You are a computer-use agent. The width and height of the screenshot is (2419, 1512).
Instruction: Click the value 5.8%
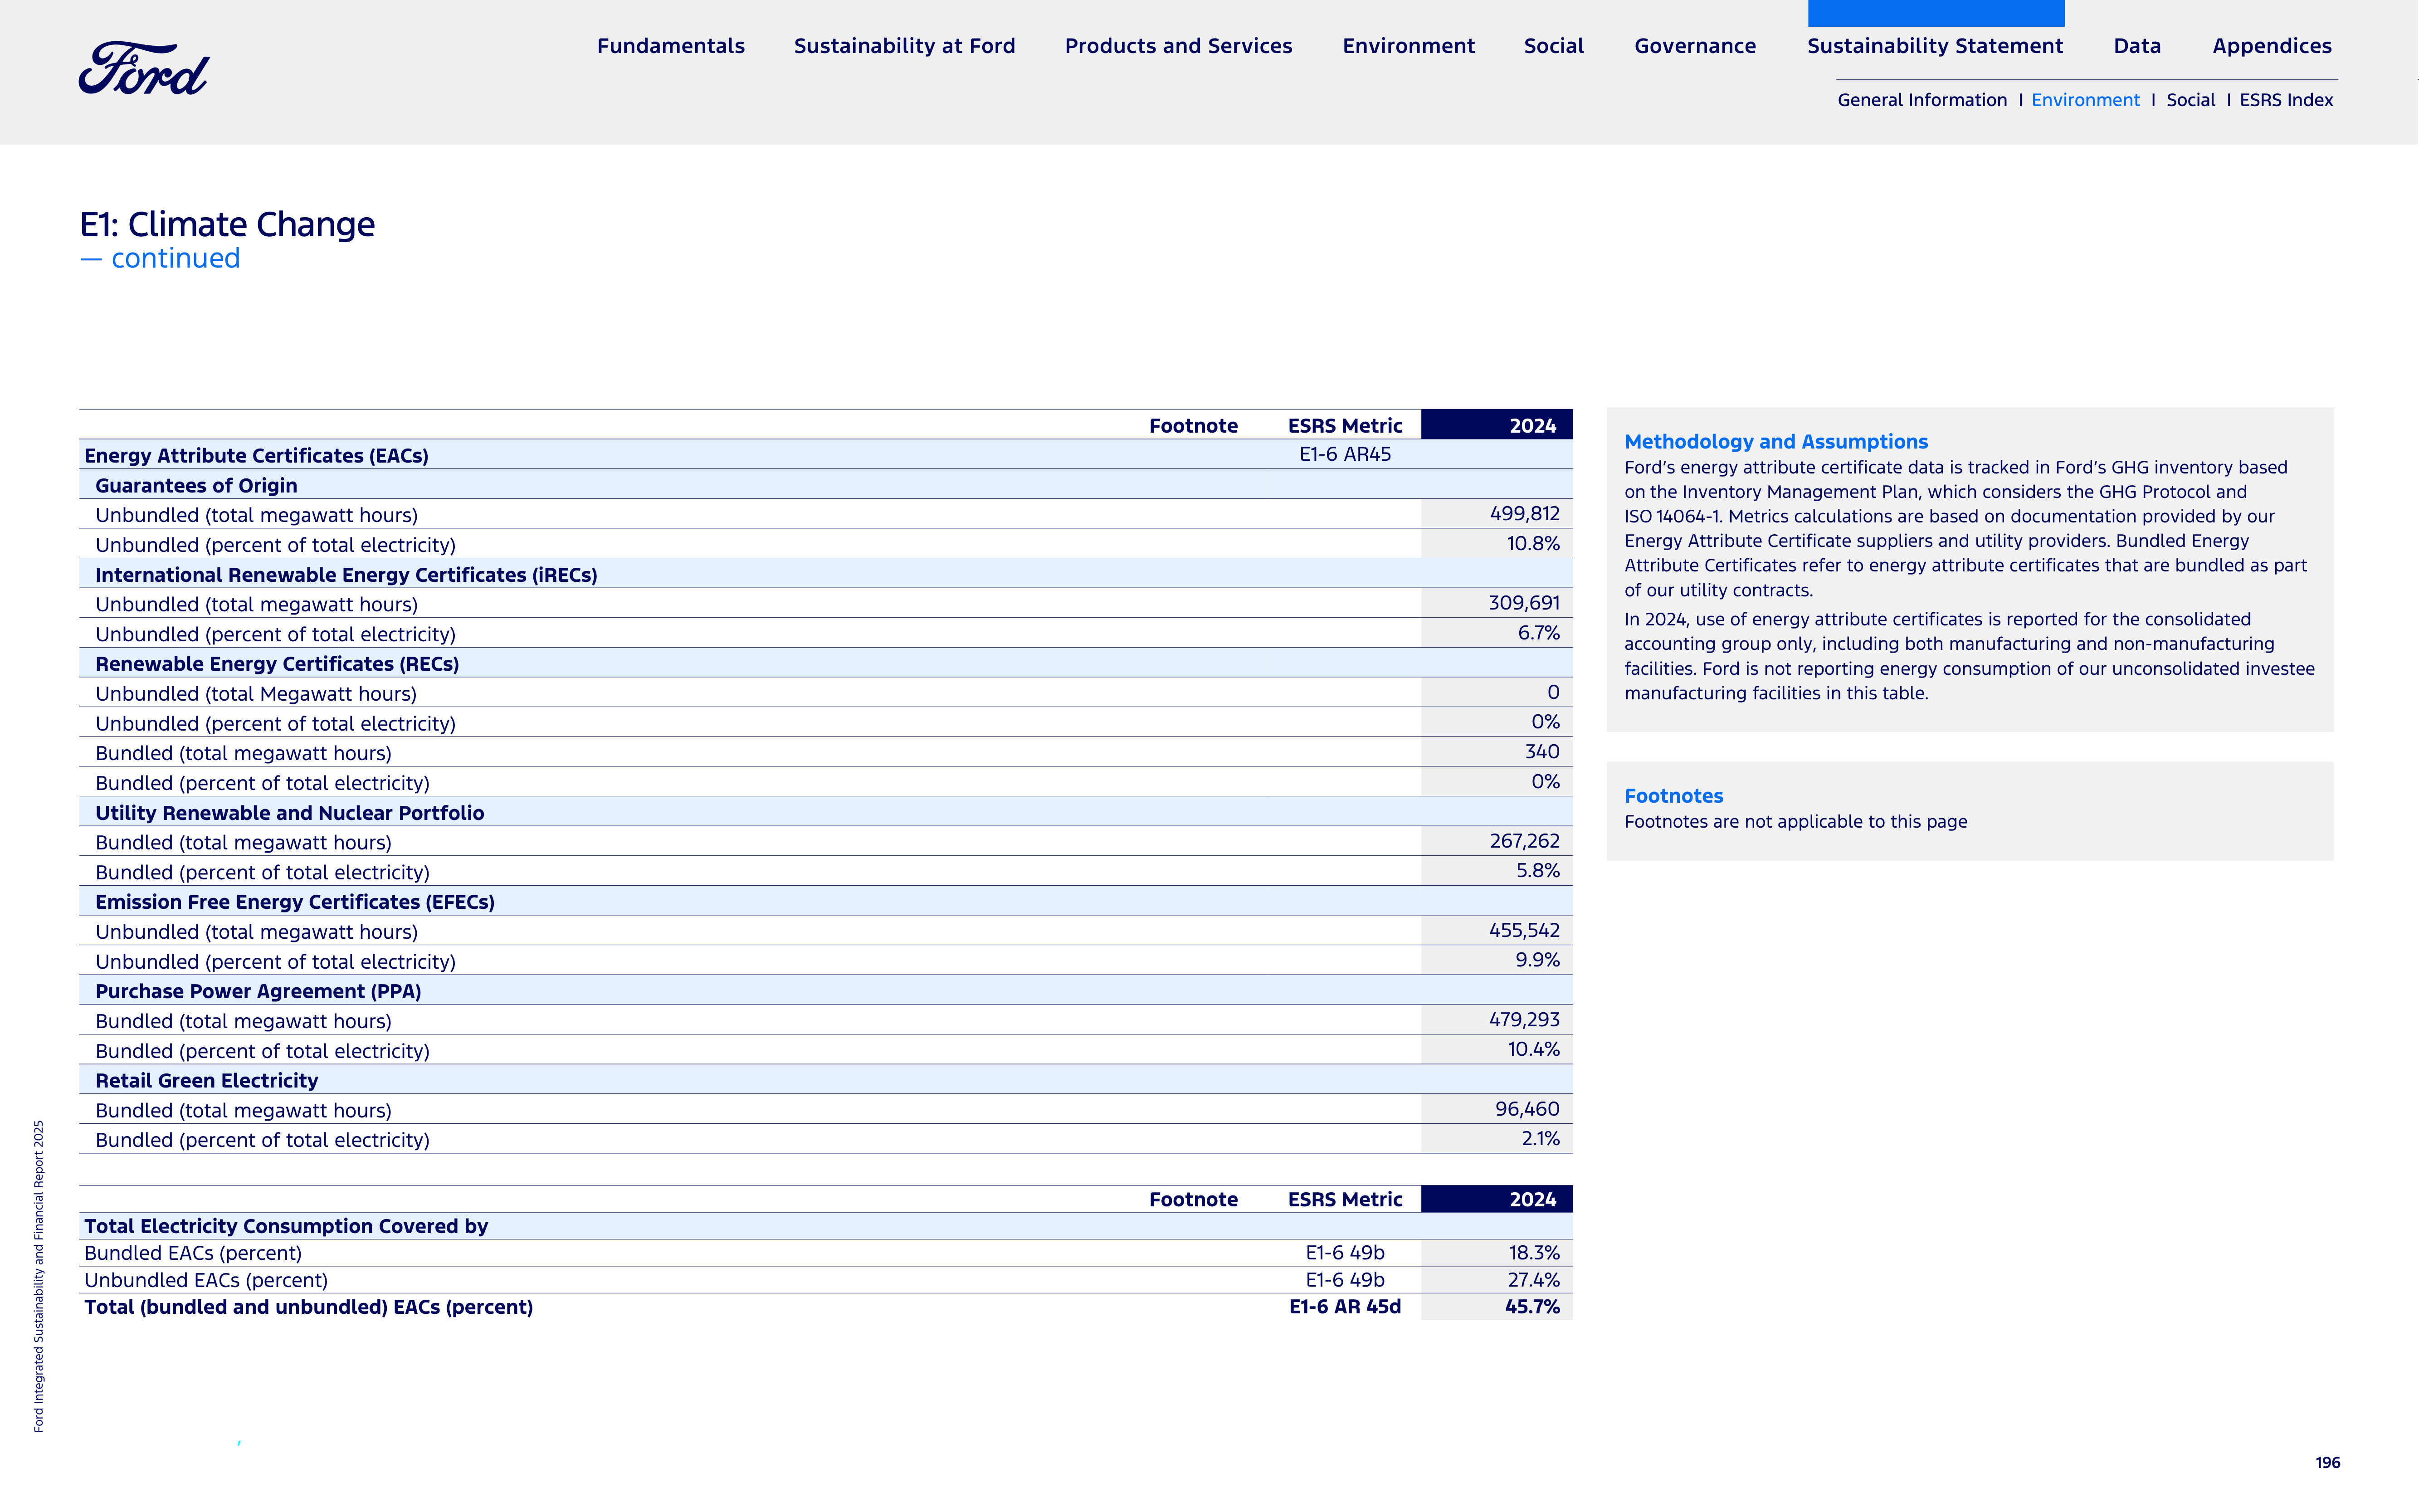click(1537, 871)
